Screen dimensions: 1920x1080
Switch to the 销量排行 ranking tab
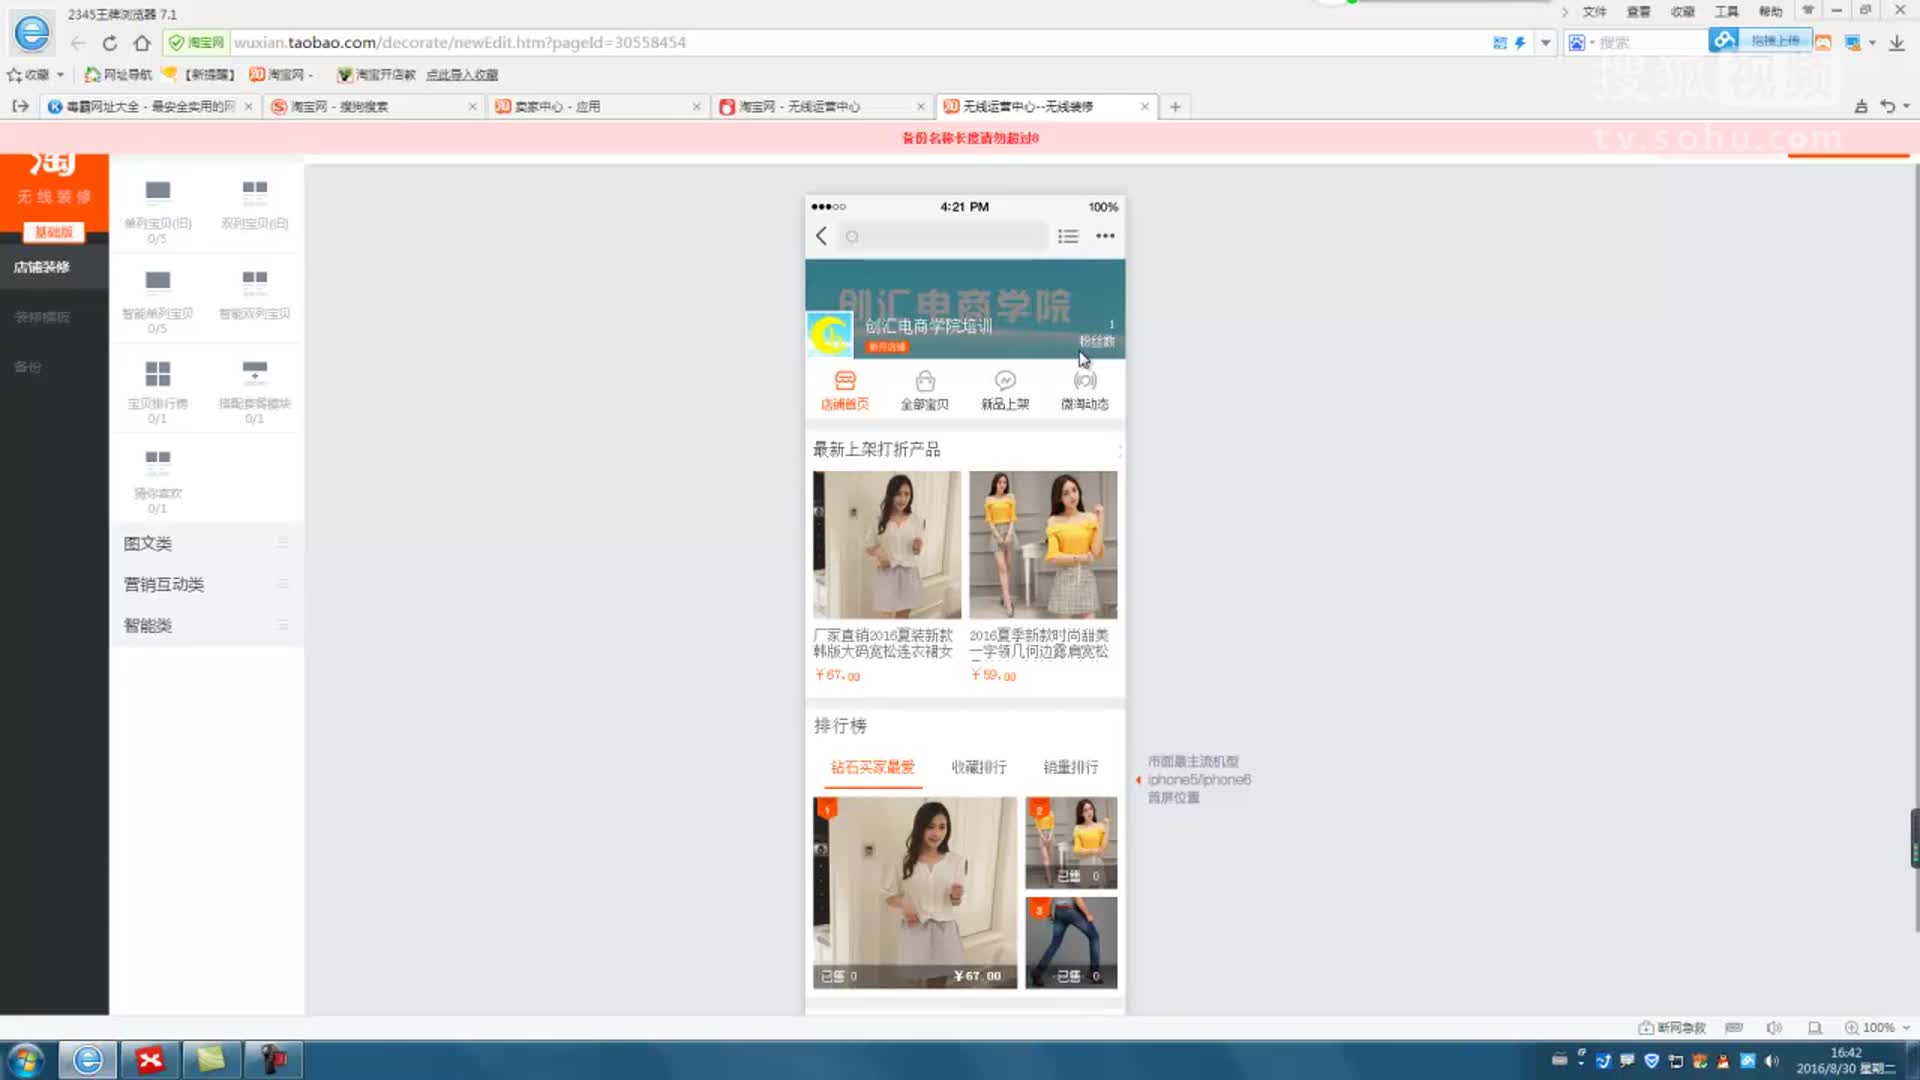1070,767
